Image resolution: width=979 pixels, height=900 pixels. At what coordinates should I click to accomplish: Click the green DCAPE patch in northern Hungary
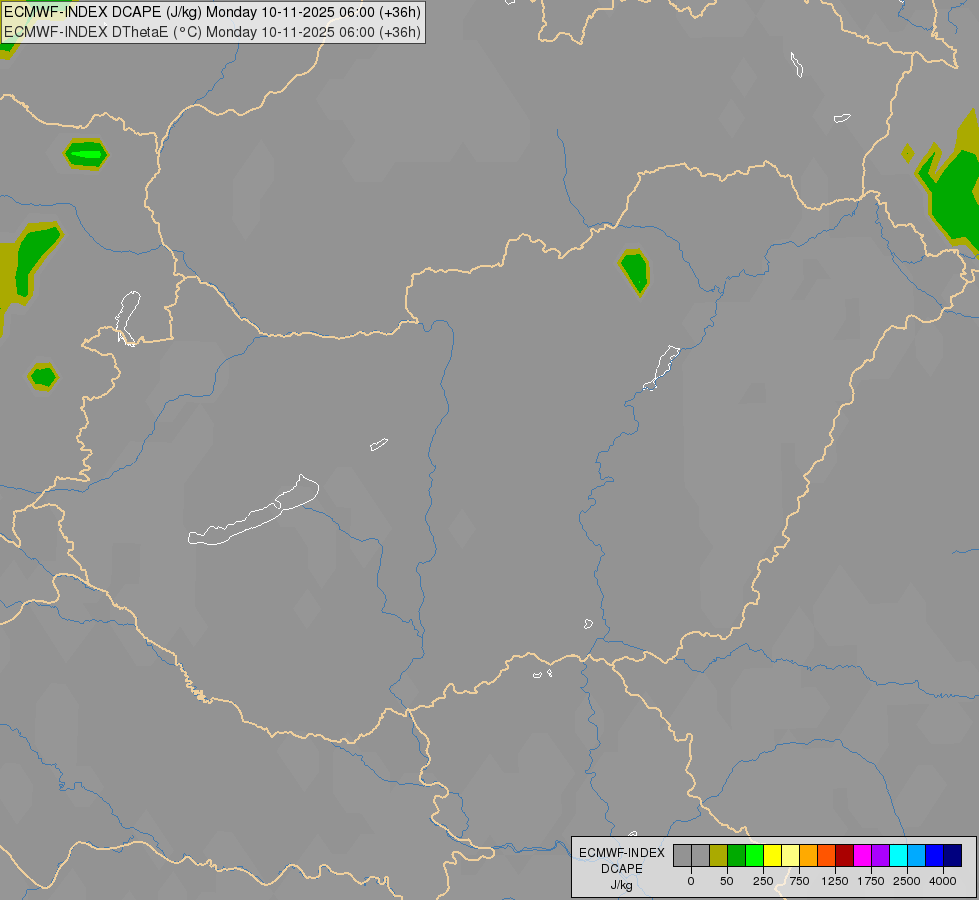click(x=635, y=272)
